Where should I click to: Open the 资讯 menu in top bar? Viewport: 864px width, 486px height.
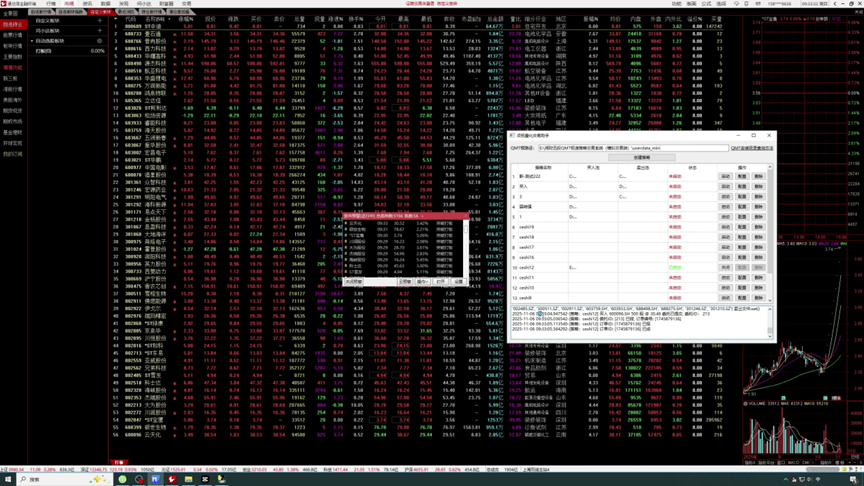point(88,4)
